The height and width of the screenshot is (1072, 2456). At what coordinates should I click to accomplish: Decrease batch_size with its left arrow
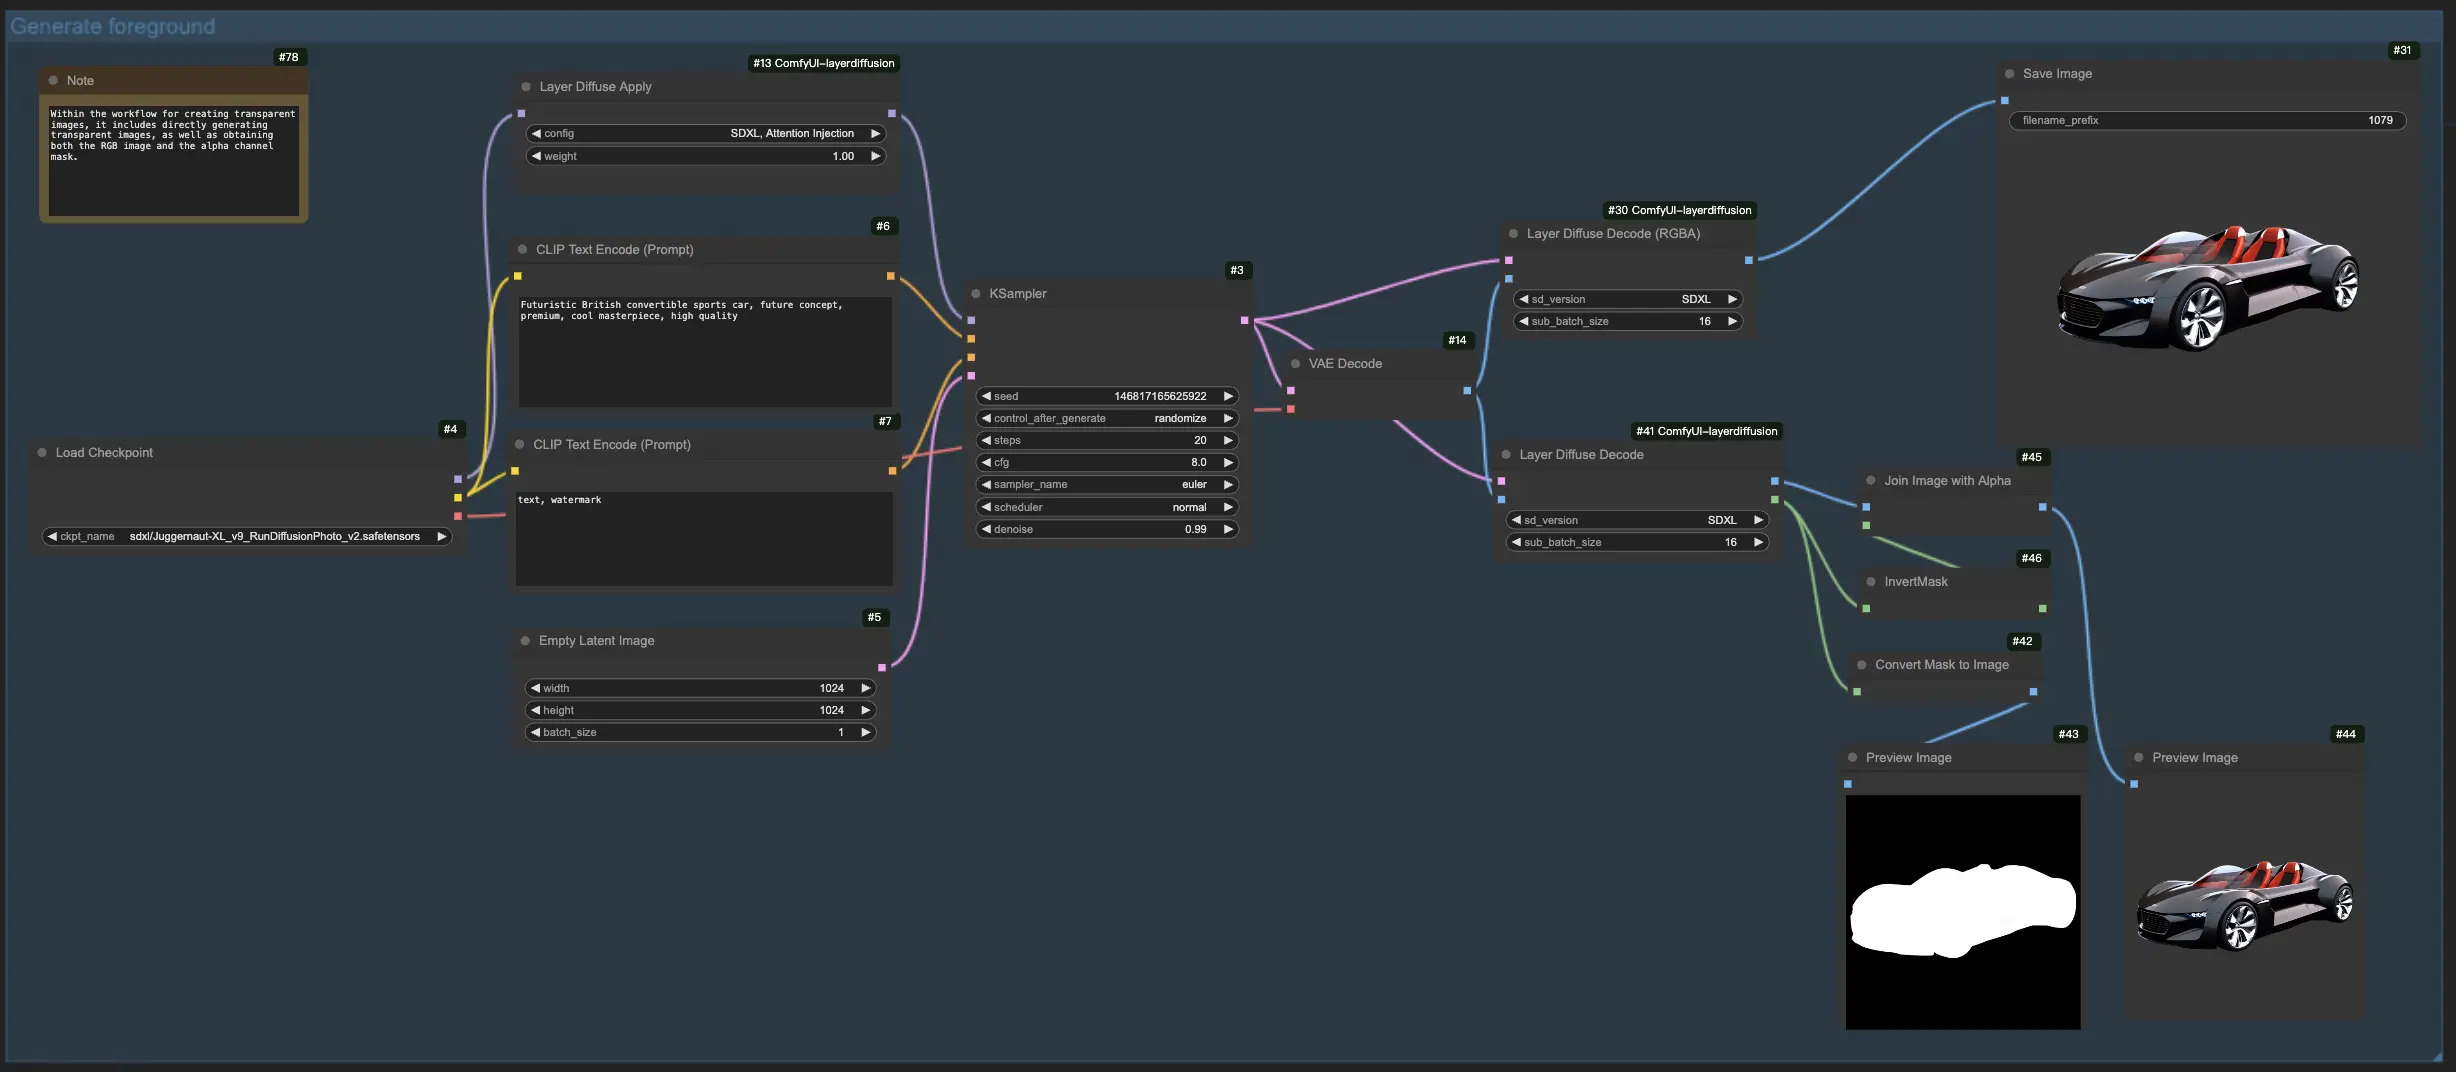[535, 732]
